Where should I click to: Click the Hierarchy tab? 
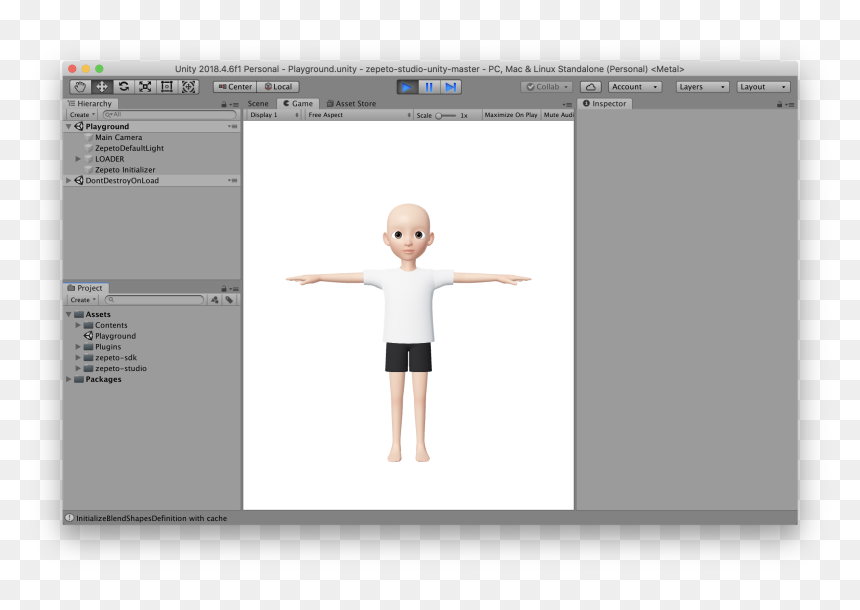(90, 104)
